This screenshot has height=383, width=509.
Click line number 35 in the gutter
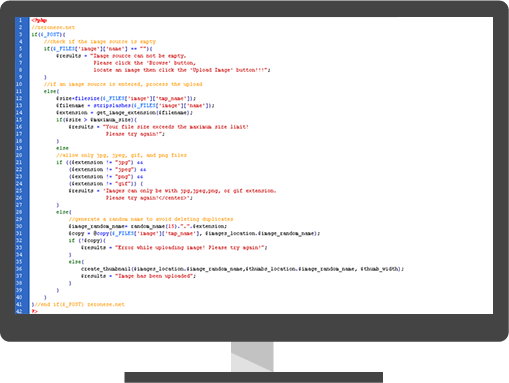point(19,262)
